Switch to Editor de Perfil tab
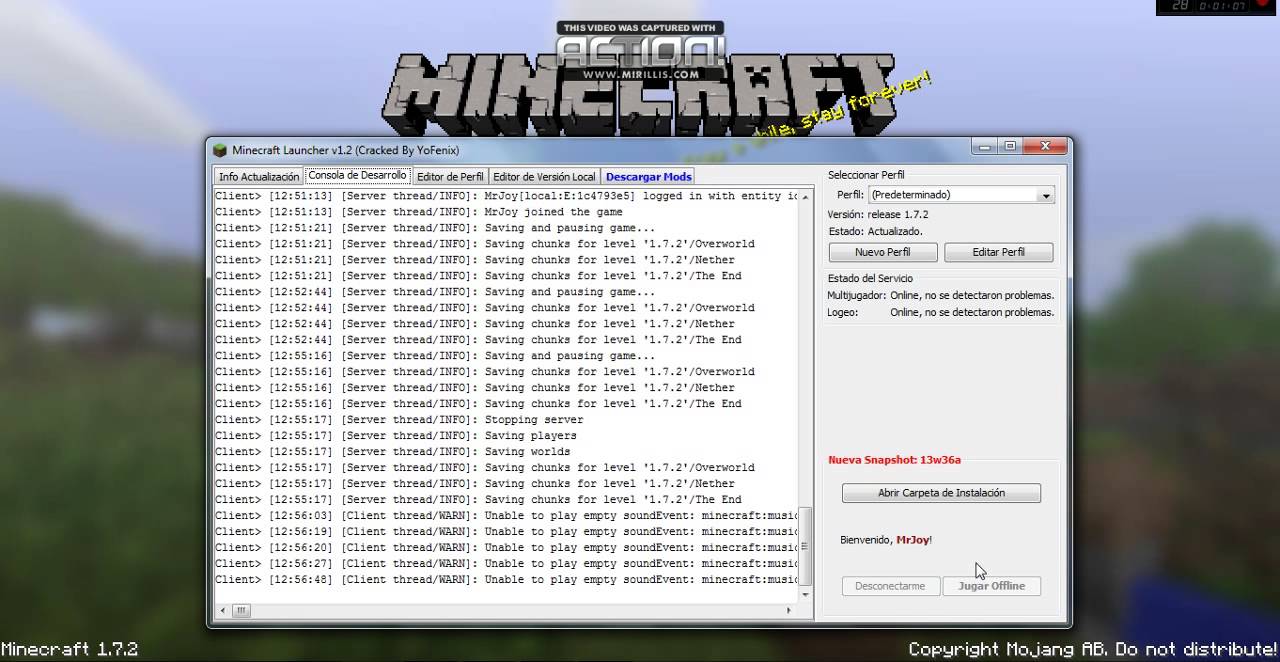Screen dimensions: 1280x662 click(x=450, y=177)
